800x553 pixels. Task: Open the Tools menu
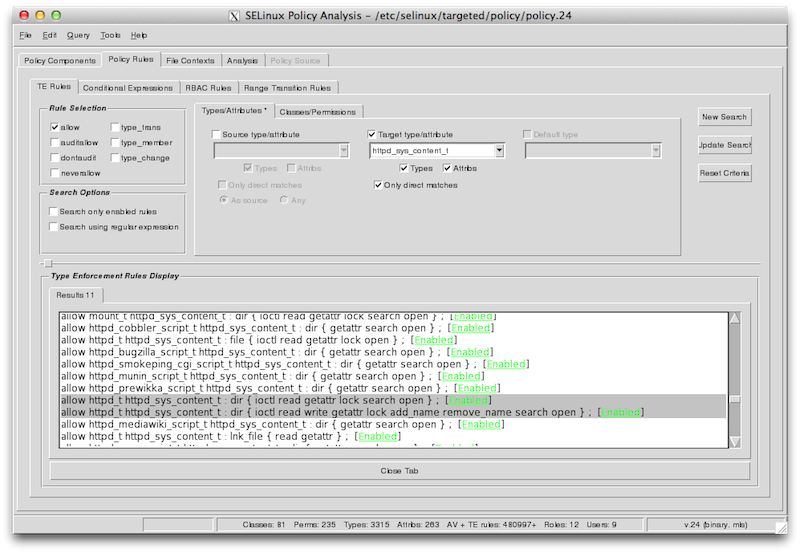point(110,35)
